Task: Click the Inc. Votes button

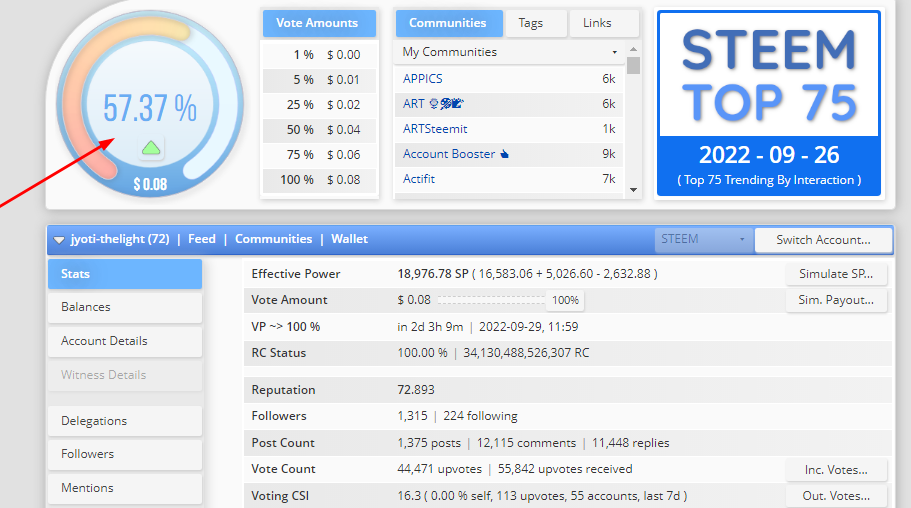Action: (836, 470)
